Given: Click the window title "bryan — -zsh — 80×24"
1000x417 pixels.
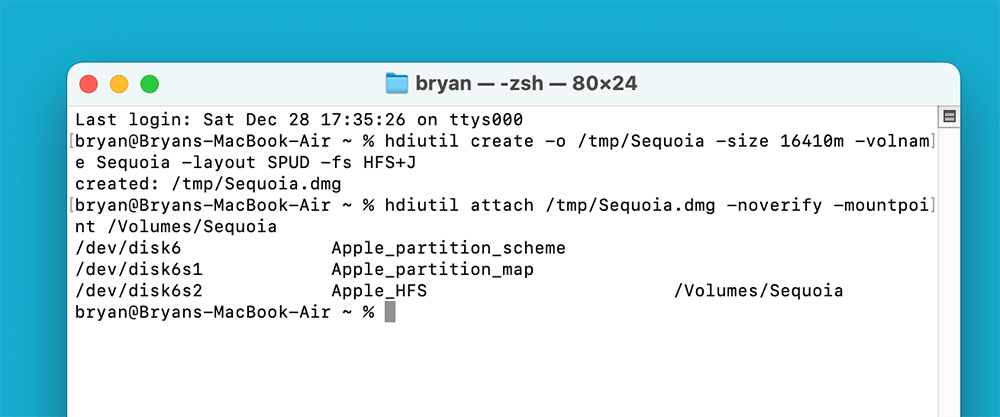Looking at the screenshot, I should click(x=528, y=83).
